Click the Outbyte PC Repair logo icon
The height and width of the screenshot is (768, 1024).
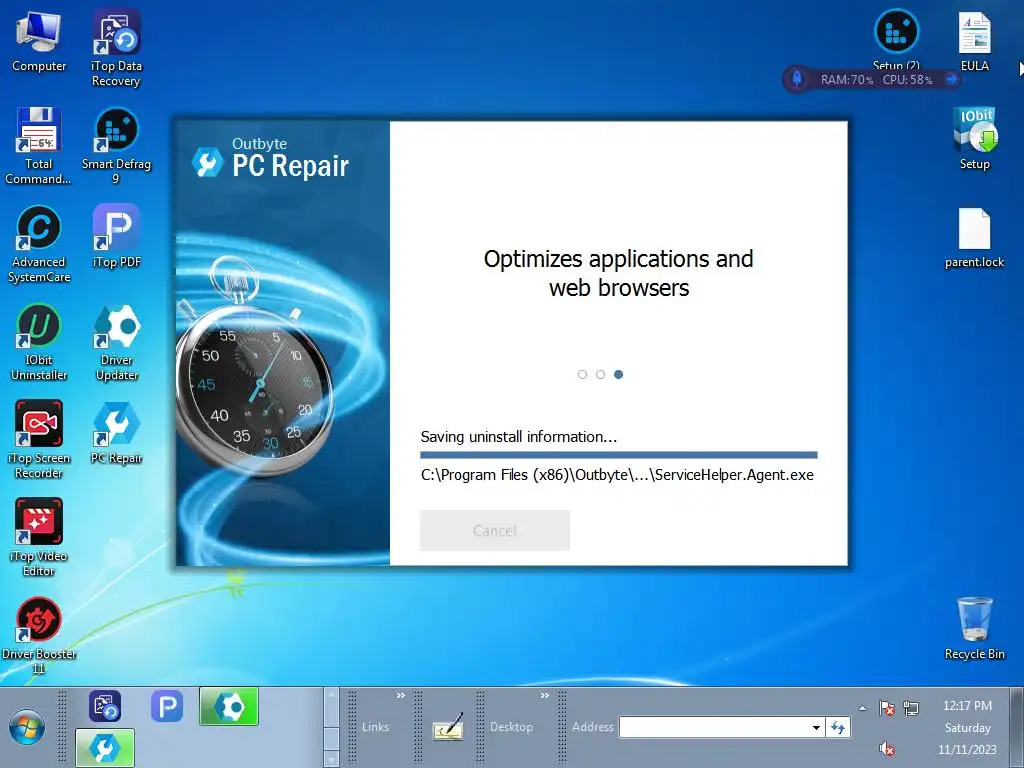pos(208,162)
